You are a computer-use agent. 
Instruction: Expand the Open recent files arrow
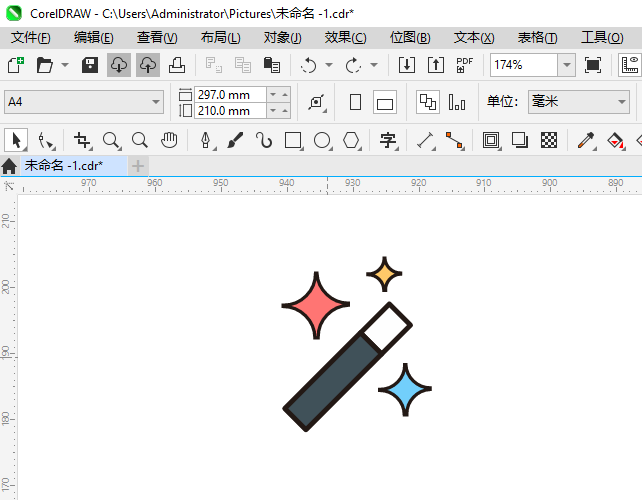[65, 65]
